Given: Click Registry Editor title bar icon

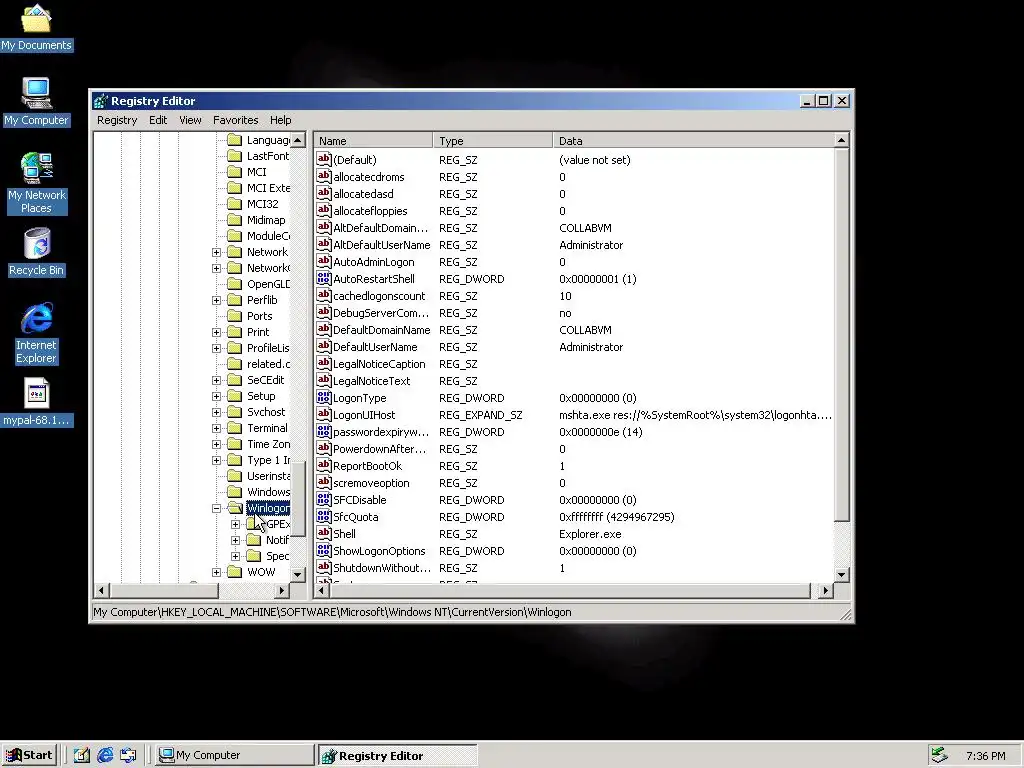Looking at the screenshot, I should click(101, 101).
